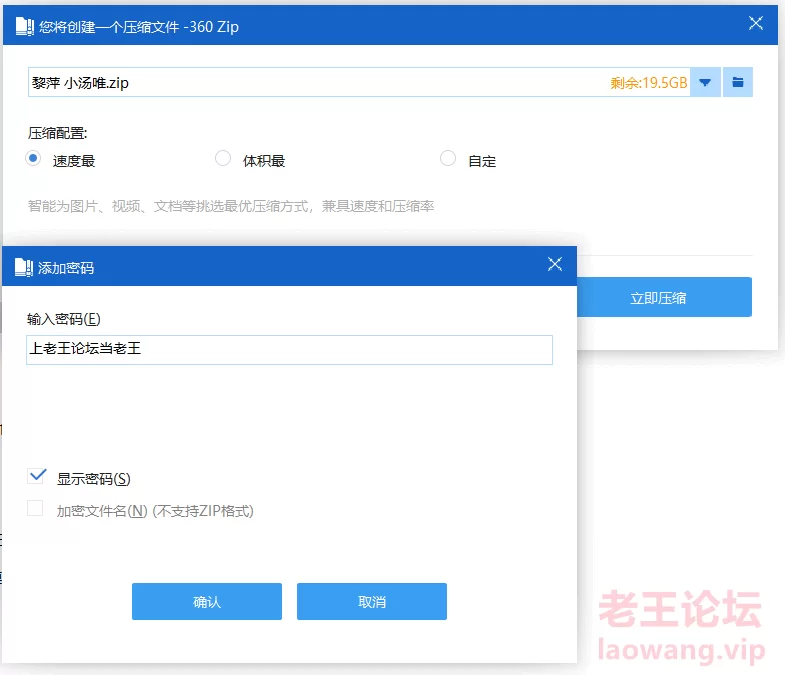Click the 360 Zip logo in main title bar
The height and width of the screenshot is (675, 785).
click(25, 26)
